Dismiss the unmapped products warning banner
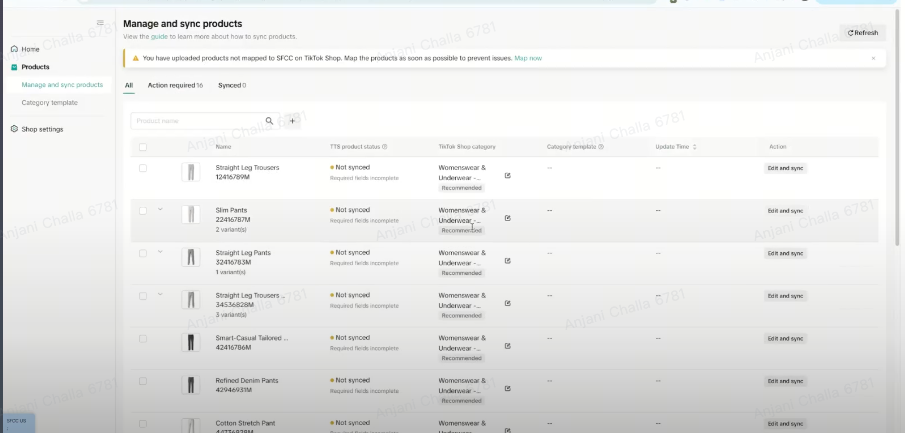This screenshot has height=433, width=905. click(872, 58)
